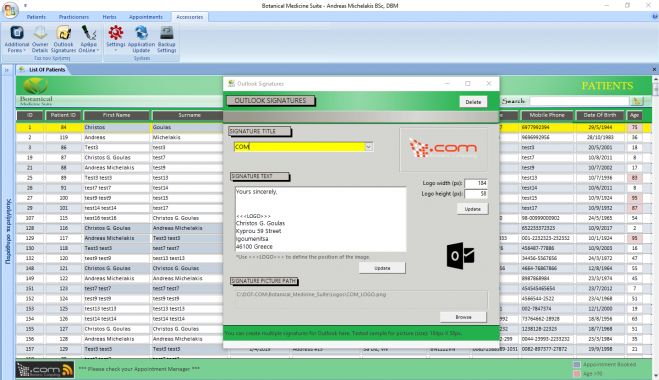
Task: Click the Logo height input field
Action: [476, 194]
